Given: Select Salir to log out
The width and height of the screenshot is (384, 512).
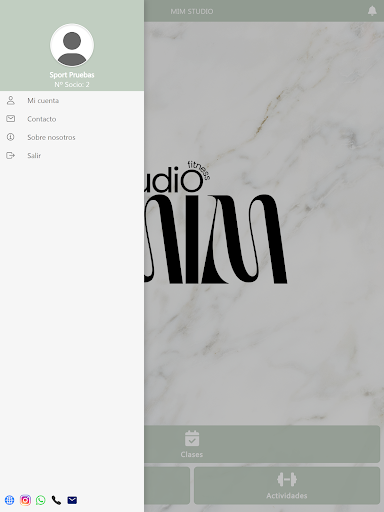Looking at the screenshot, I should [72, 155].
